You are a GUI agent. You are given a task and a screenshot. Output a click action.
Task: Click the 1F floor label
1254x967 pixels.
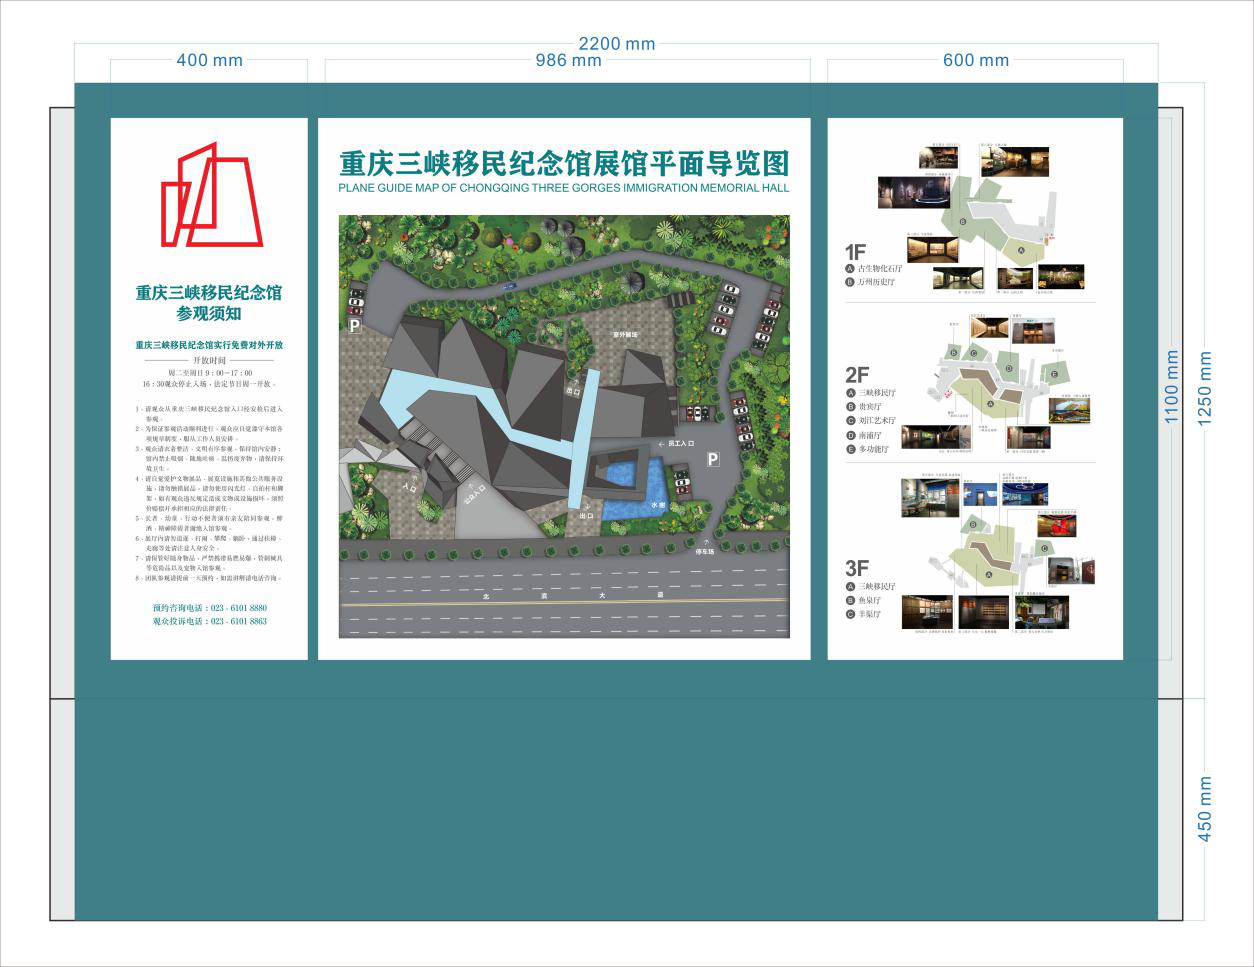pyautogui.click(x=855, y=252)
